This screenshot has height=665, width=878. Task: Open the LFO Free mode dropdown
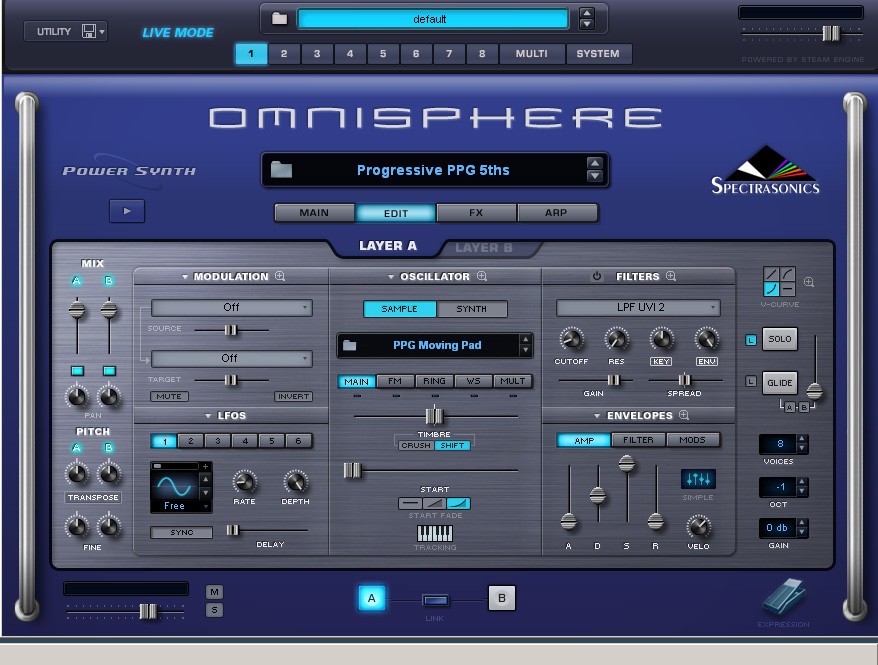point(180,506)
